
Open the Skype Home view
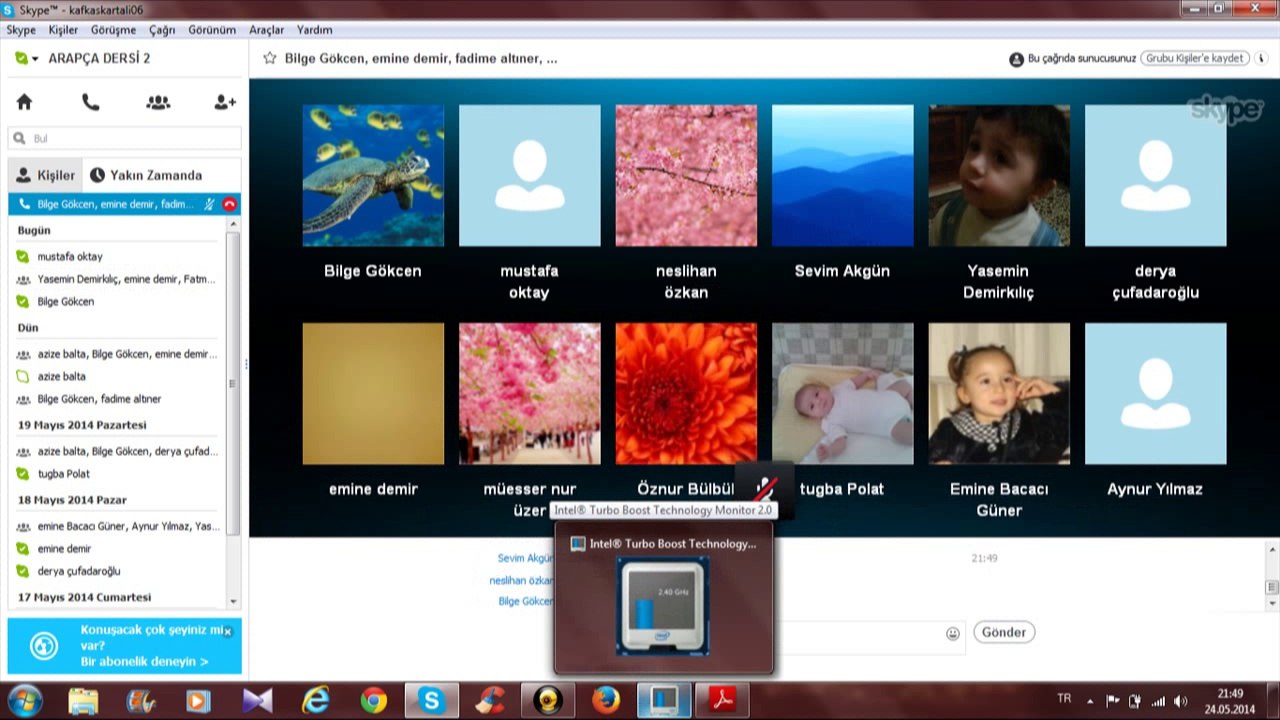pyautogui.click(x=25, y=102)
